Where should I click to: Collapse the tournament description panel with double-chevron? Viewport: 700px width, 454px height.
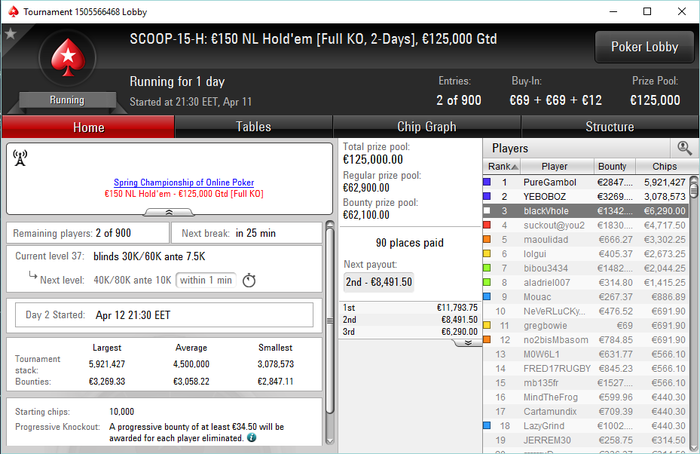pyautogui.click(x=169, y=212)
